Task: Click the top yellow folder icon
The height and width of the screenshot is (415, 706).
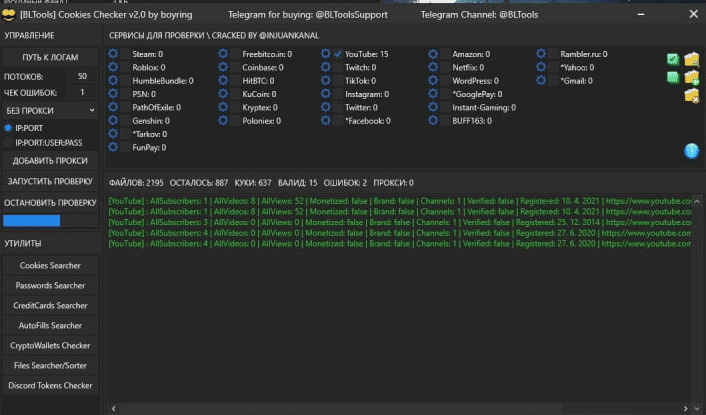Action: pyautogui.click(x=691, y=59)
